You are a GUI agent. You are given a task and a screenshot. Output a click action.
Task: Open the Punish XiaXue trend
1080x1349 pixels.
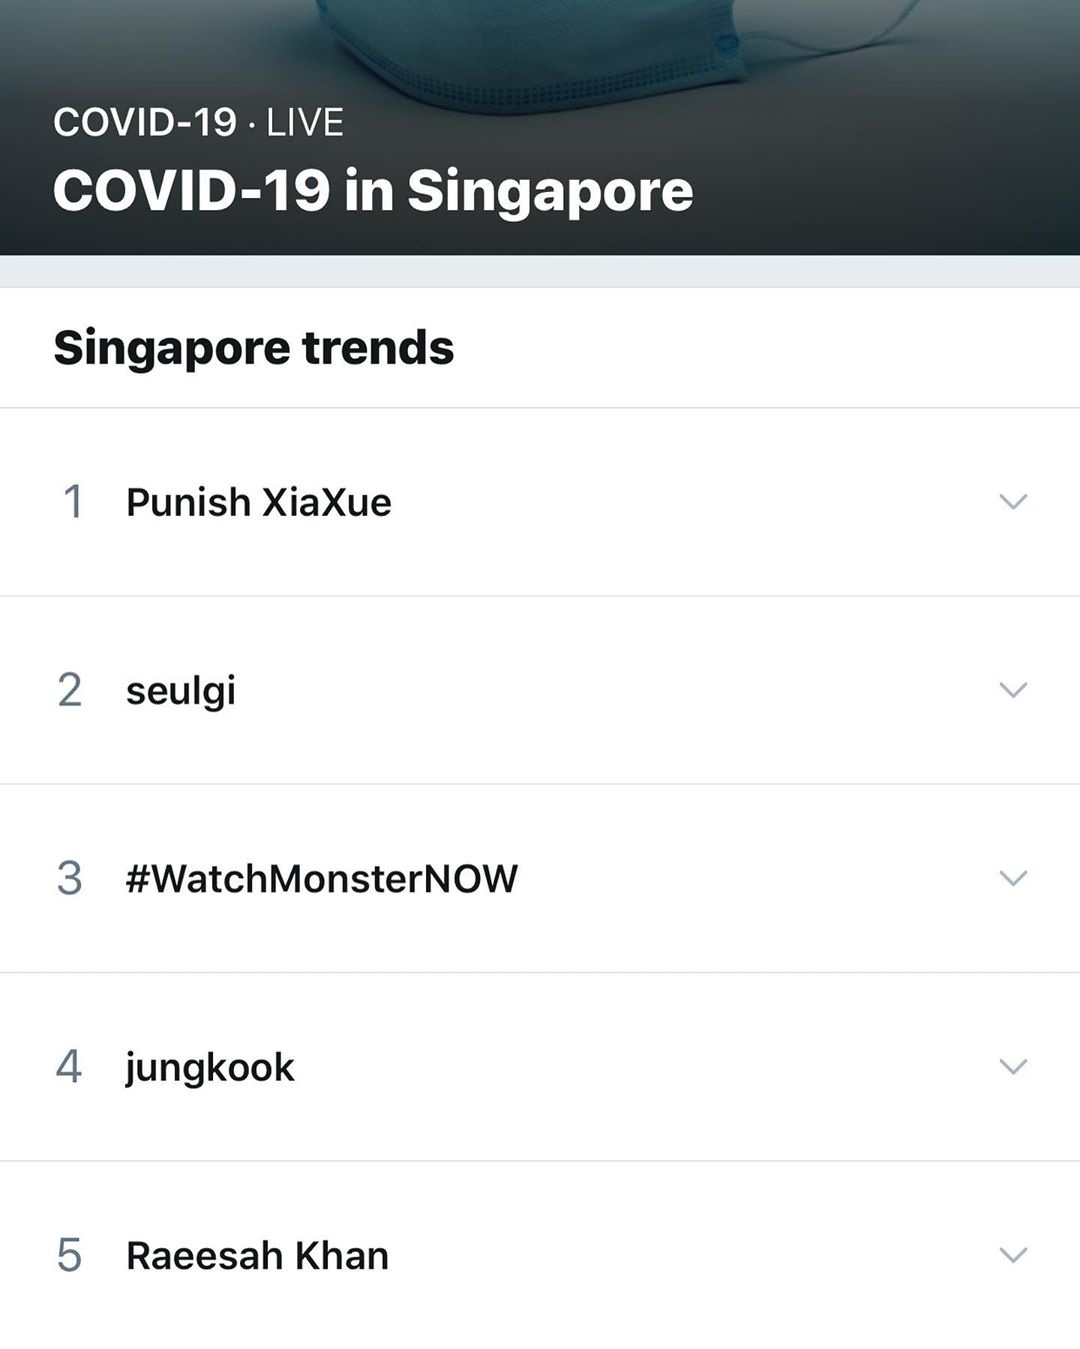(258, 502)
